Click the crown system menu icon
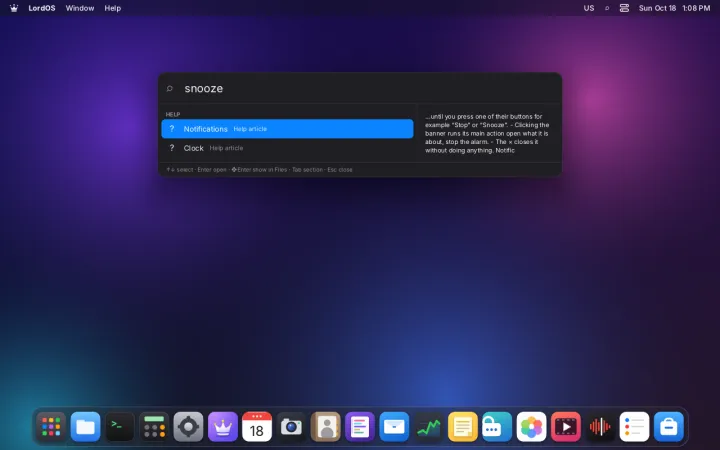Screen dimensions: 720x450 [14, 8]
